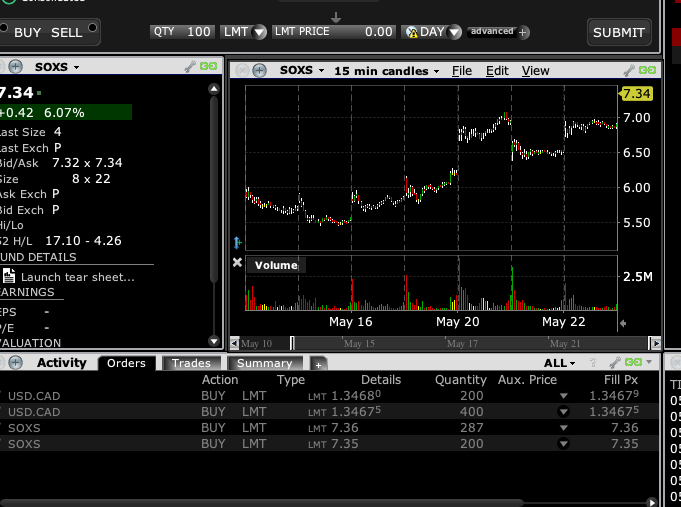Click the chart panel wrench settings icon
The width and height of the screenshot is (681, 507).
pyautogui.click(x=630, y=71)
